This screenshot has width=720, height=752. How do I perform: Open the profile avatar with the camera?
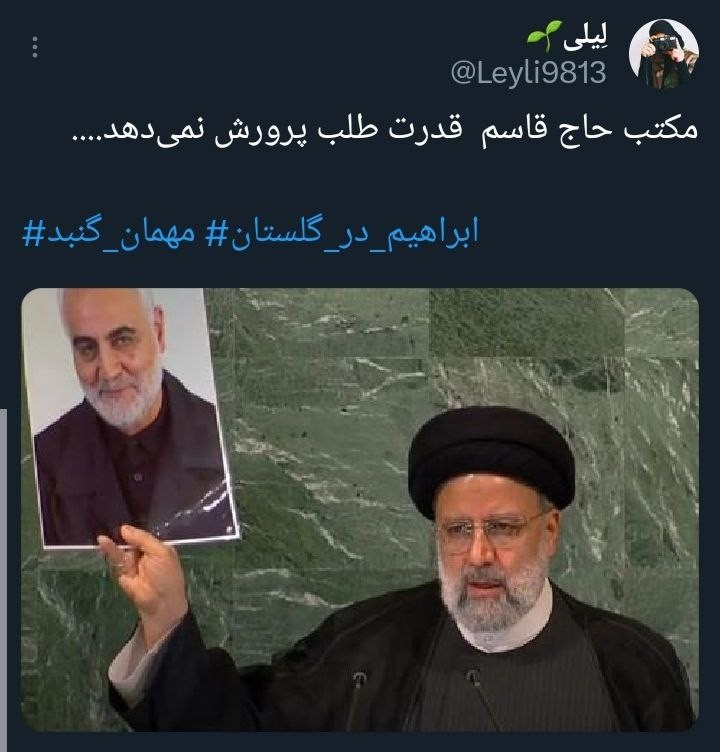point(664,54)
